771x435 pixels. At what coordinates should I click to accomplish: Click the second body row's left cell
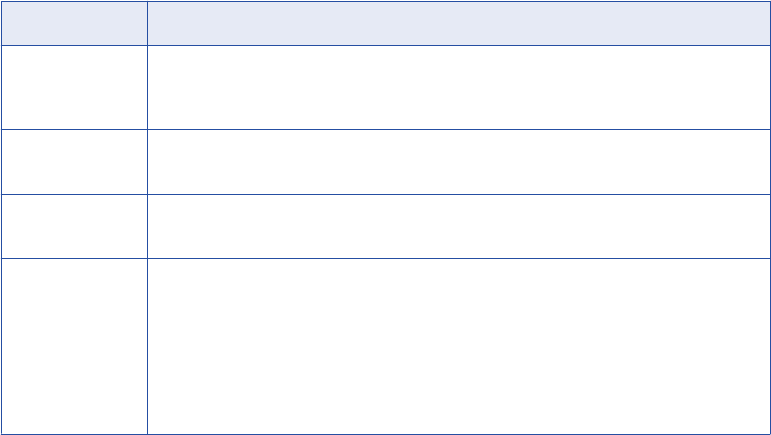[74, 162]
